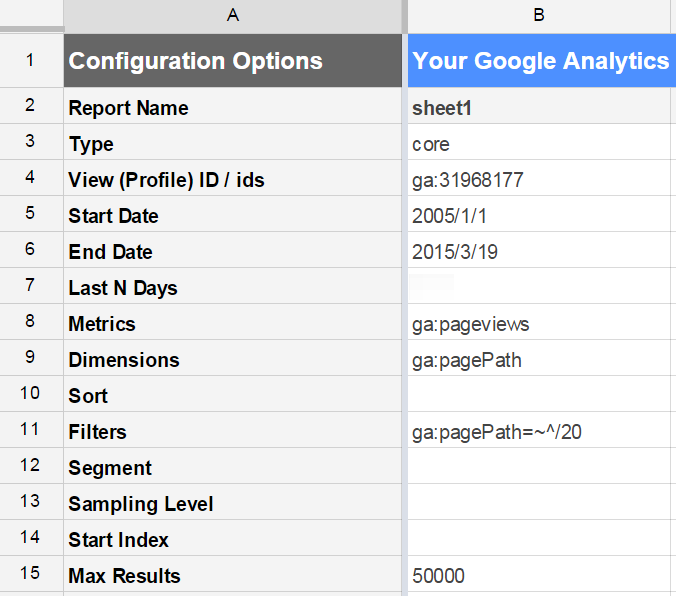Click the empty Segment value cell

[x=541, y=467]
